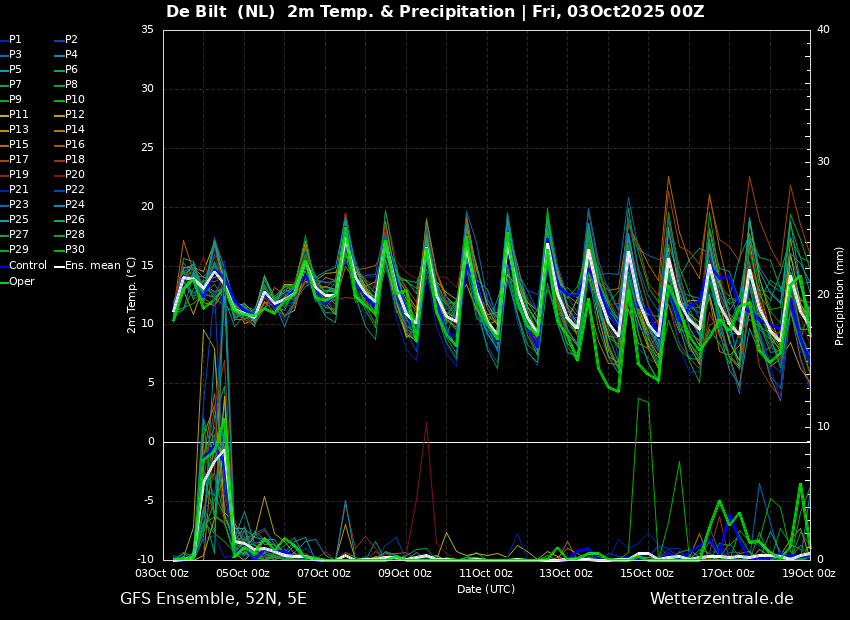The width and height of the screenshot is (850, 620).
Task: Select the P16 legend label
Action: click(75, 145)
